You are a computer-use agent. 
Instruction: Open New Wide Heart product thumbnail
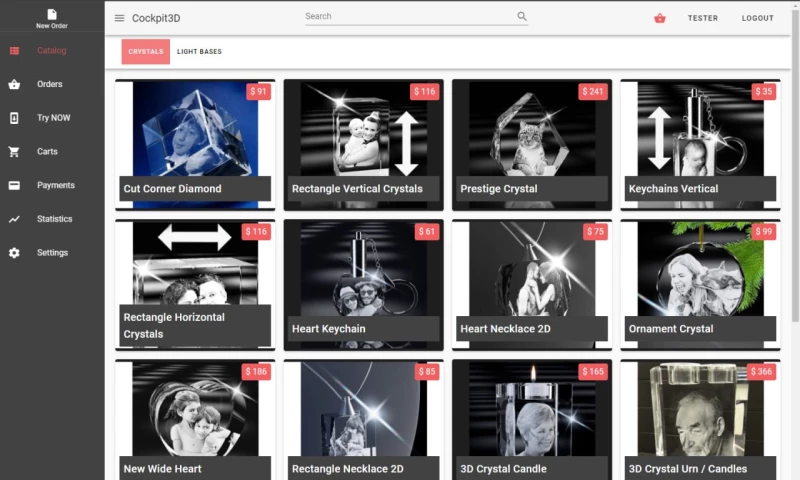pyautogui.click(x=195, y=420)
